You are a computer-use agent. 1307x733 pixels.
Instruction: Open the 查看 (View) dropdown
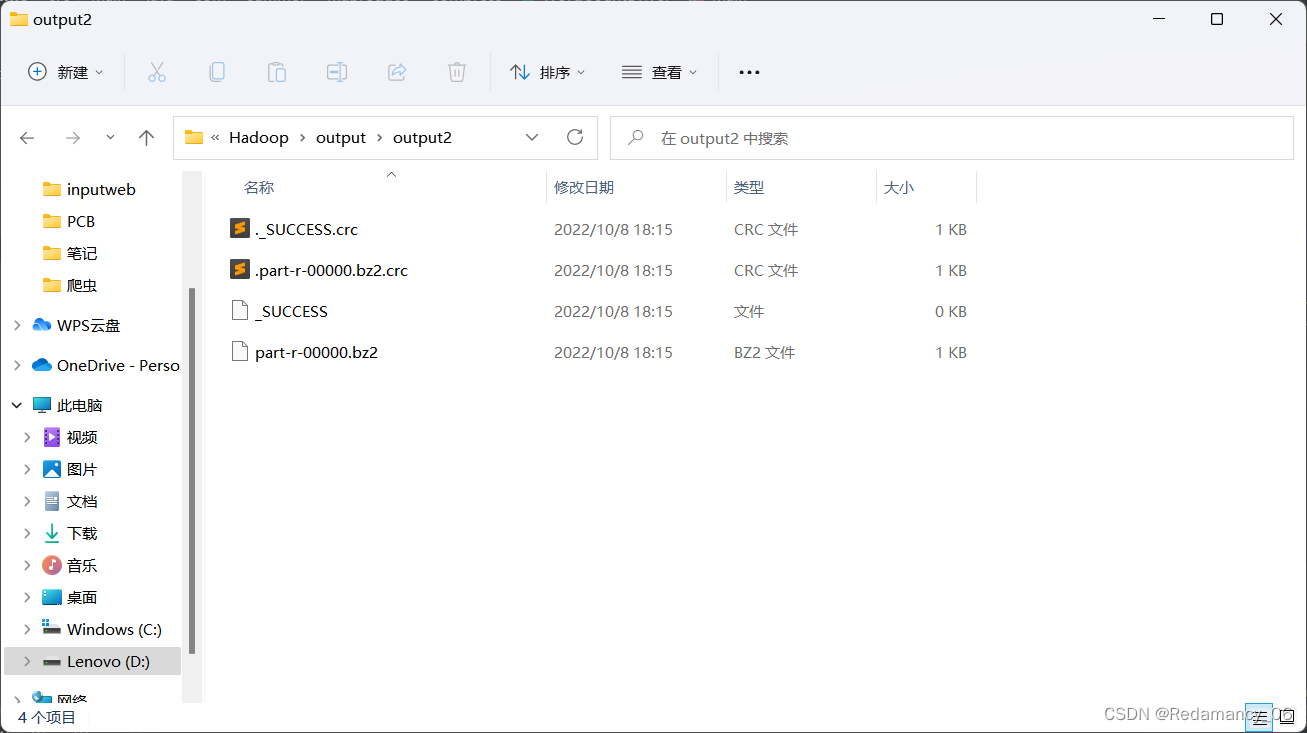[x=660, y=72]
